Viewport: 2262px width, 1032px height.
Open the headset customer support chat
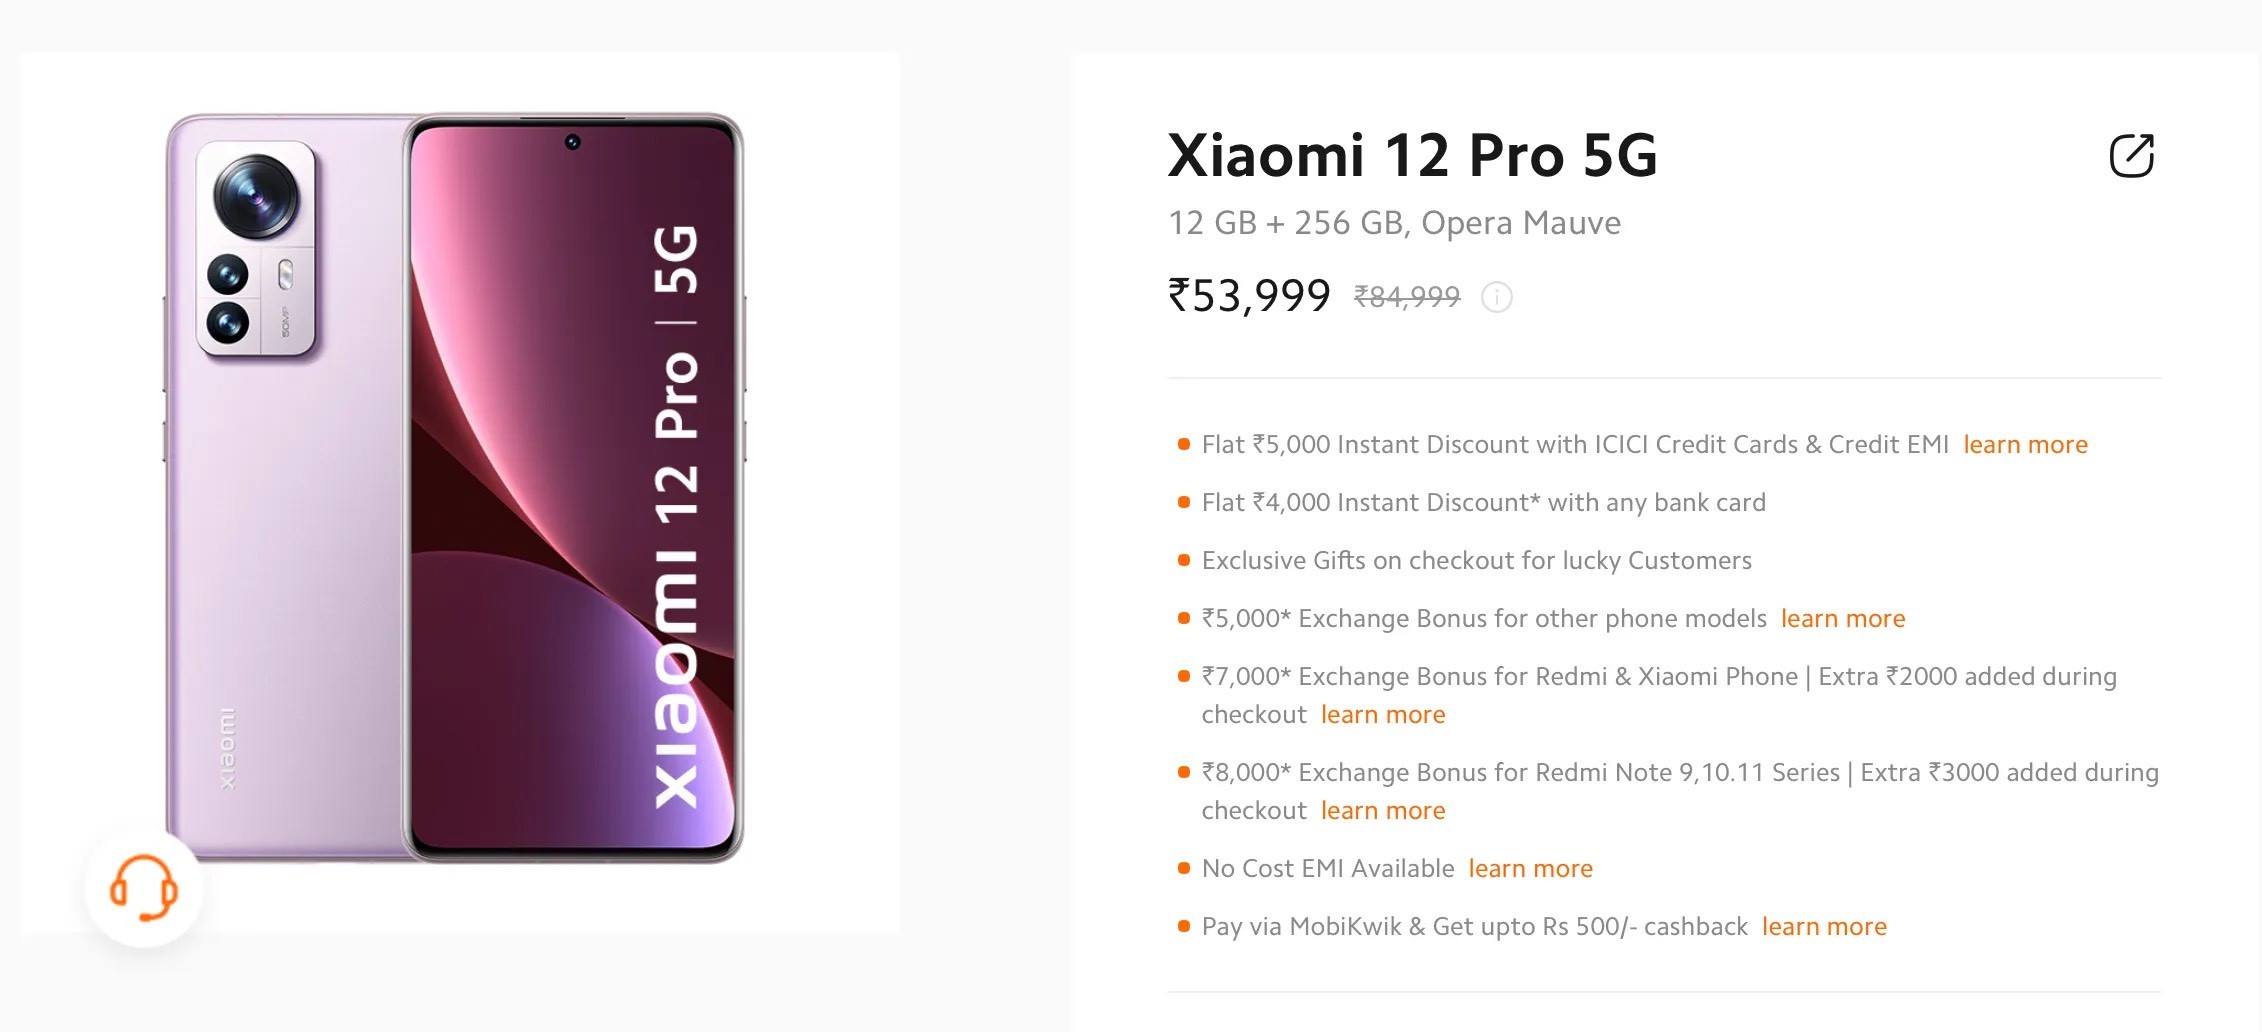point(144,888)
